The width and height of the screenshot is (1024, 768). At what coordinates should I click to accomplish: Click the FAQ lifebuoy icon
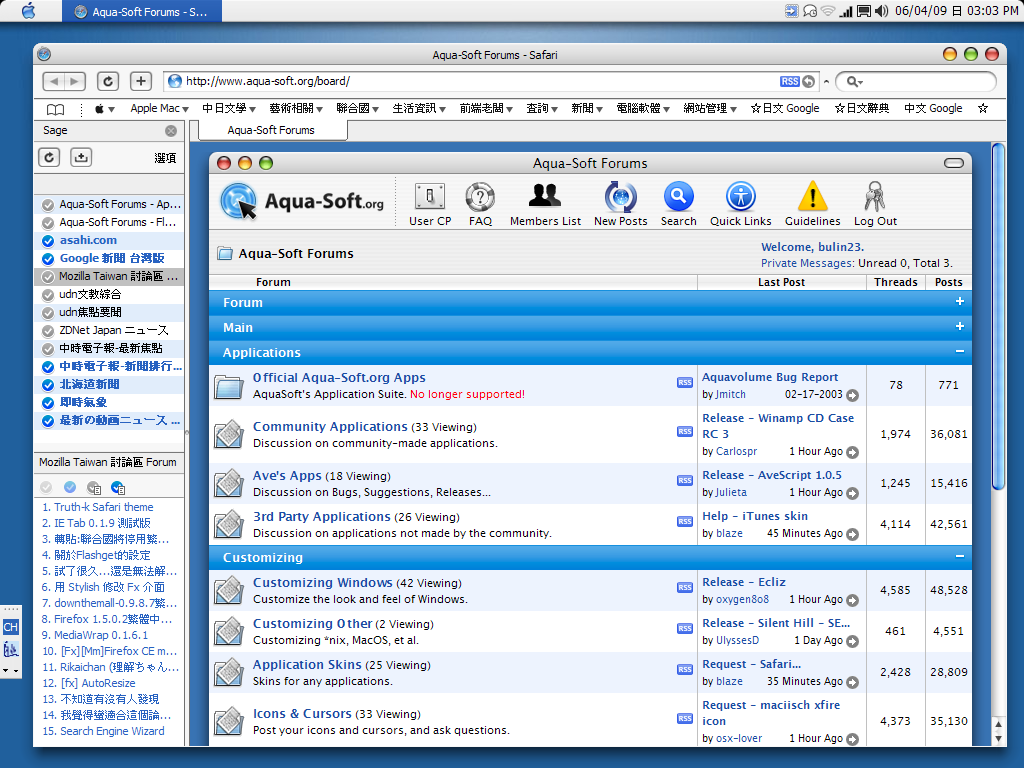click(480, 196)
